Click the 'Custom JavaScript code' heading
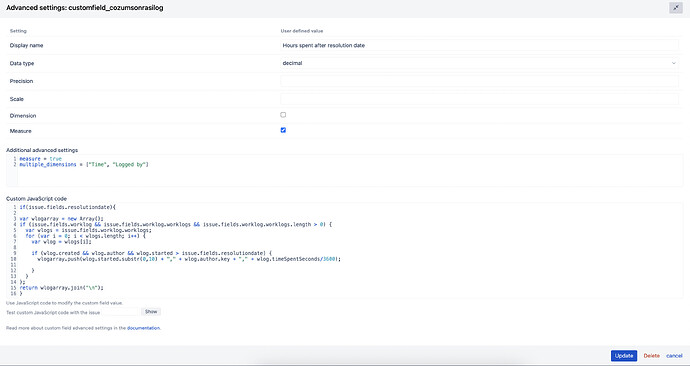690x366 pixels. [x=37, y=199]
